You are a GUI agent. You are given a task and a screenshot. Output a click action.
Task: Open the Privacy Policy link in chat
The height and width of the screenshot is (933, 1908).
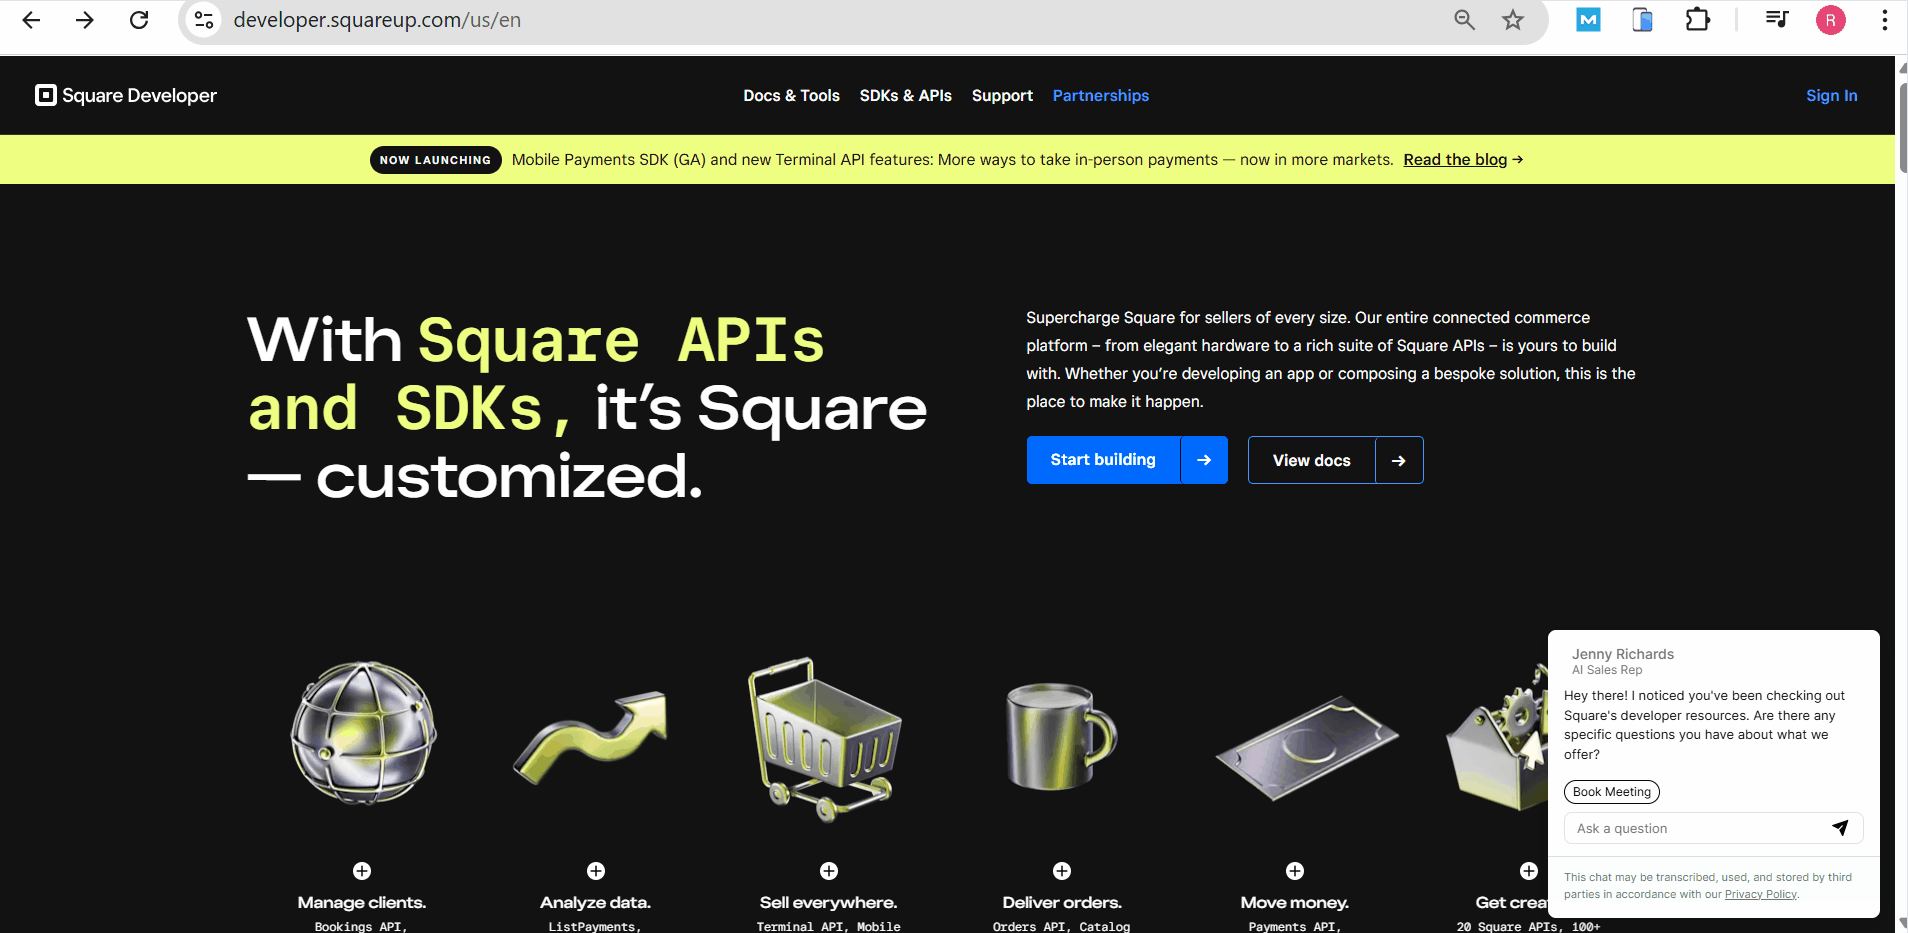(1761, 895)
